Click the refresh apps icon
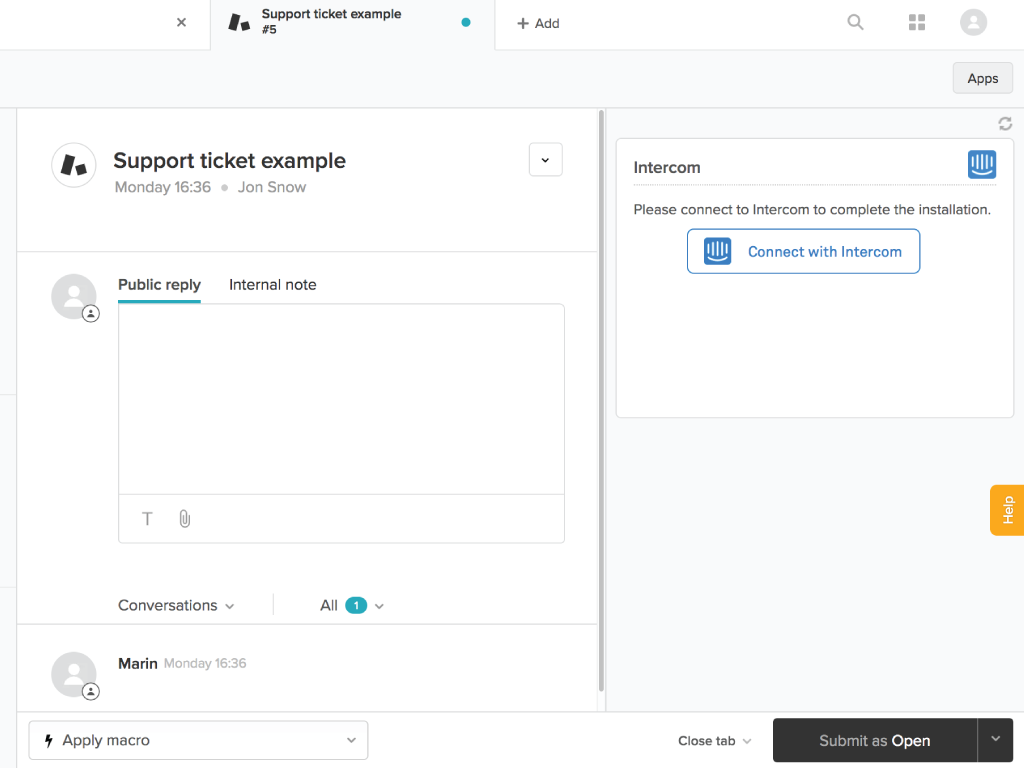The image size is (1024, 768). tap(1005, 124)
